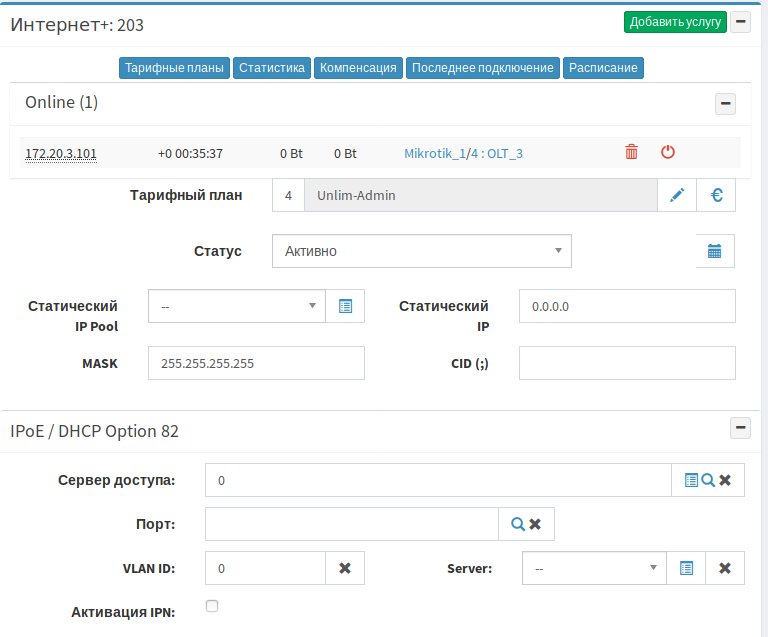The width and height of the screenshot is (768, 637).
Task: Click the IPoE / DHCP Option 82 heading
Action: tap(94, 431)
